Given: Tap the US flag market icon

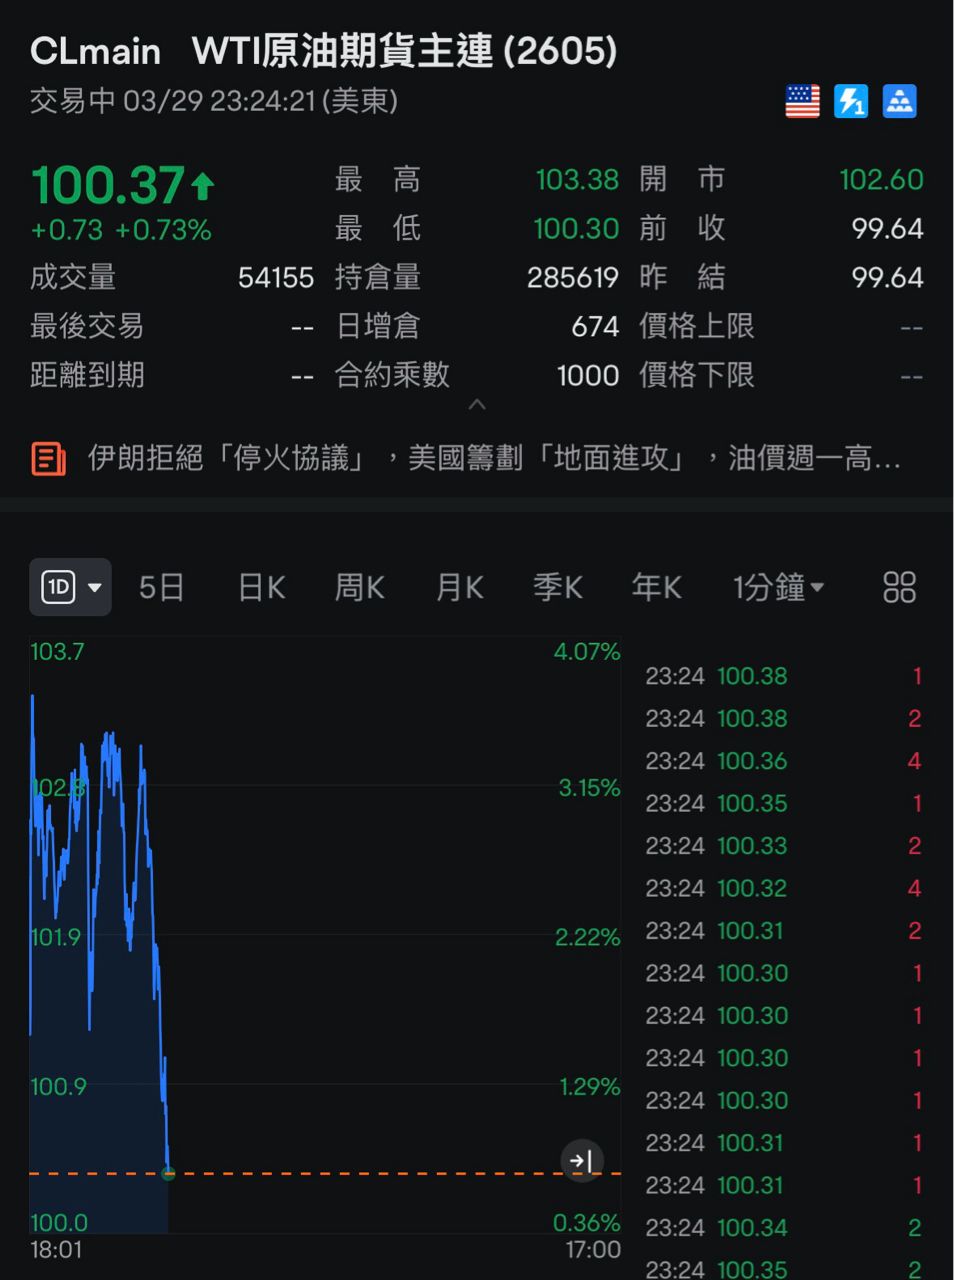Looking at the screenshot, I should point(802,102).
